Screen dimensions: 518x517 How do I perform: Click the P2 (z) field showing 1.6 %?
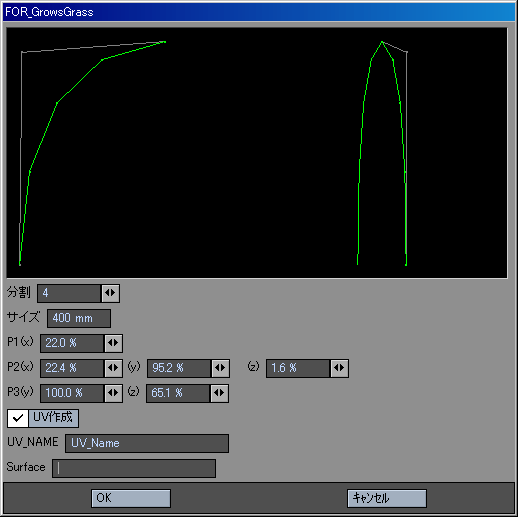298,368
